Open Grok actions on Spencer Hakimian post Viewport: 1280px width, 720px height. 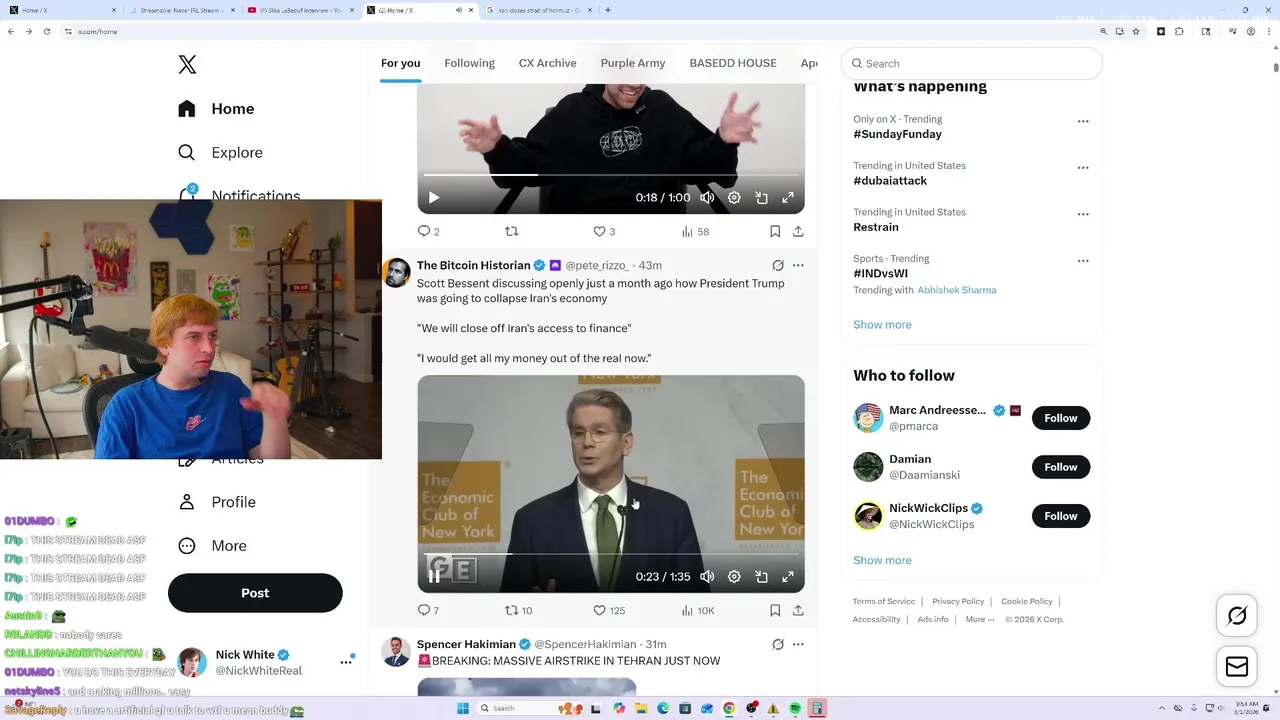[x=778, y=644]
